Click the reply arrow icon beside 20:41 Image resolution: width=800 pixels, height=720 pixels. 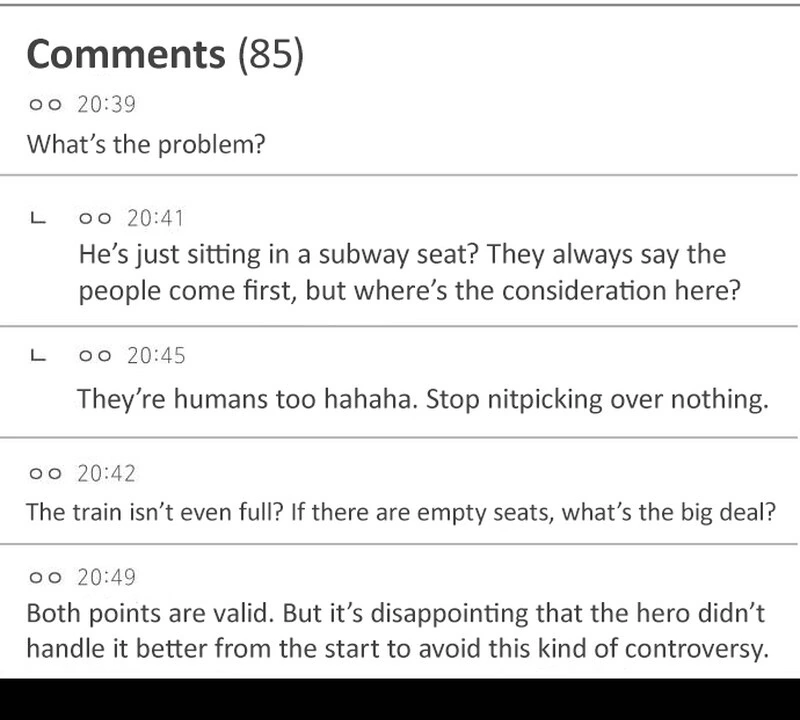38,217
